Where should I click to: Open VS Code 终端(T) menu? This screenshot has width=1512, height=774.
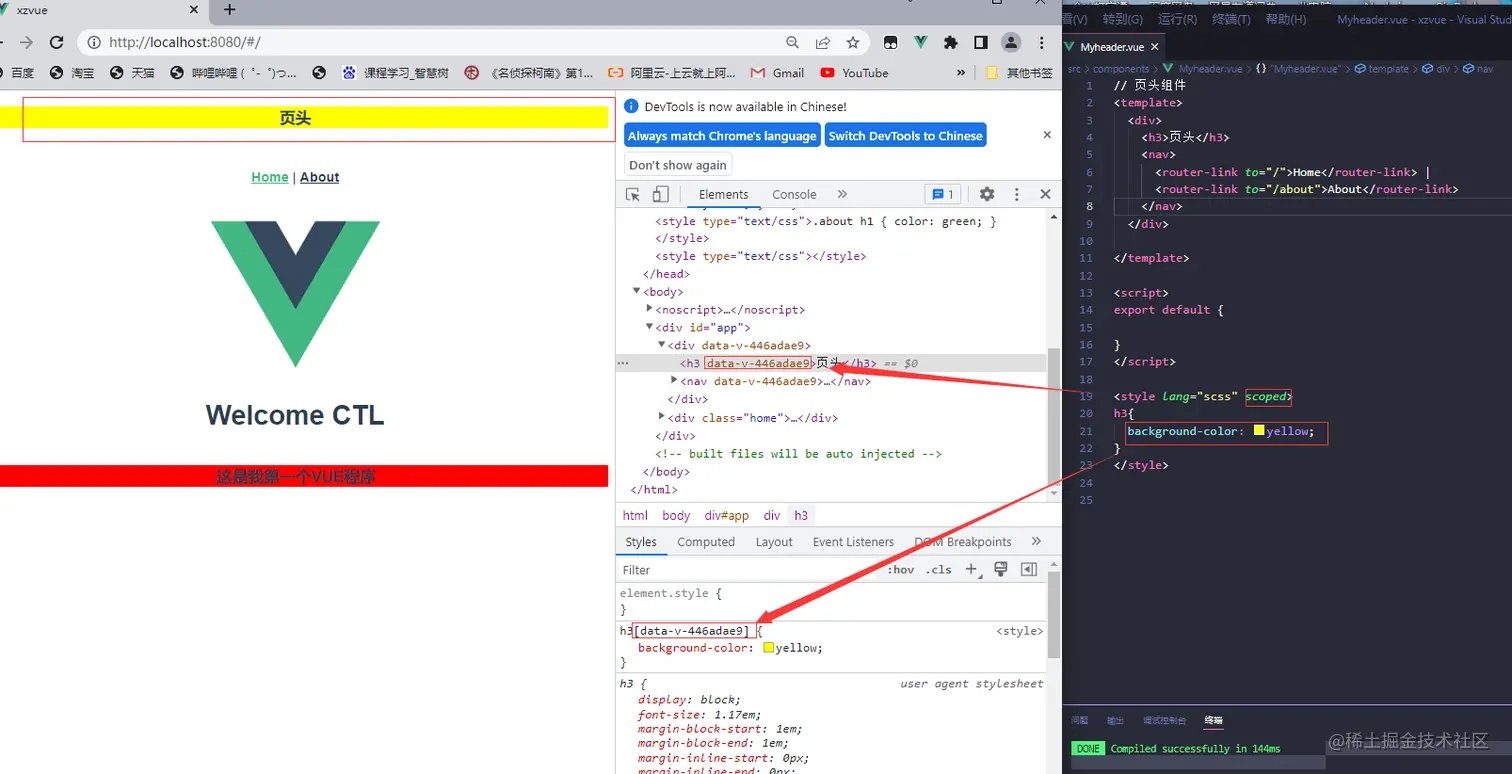click(1231, 19)
